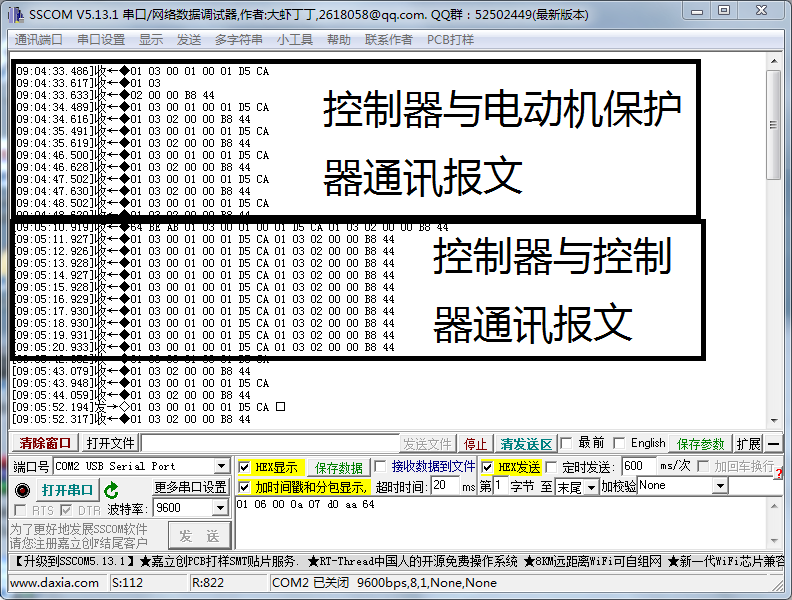The width and height of the screenshot is (792, 600).
Task: Click the 为了更好地发展SSCOM软件 notice
Action: [78, 529]
